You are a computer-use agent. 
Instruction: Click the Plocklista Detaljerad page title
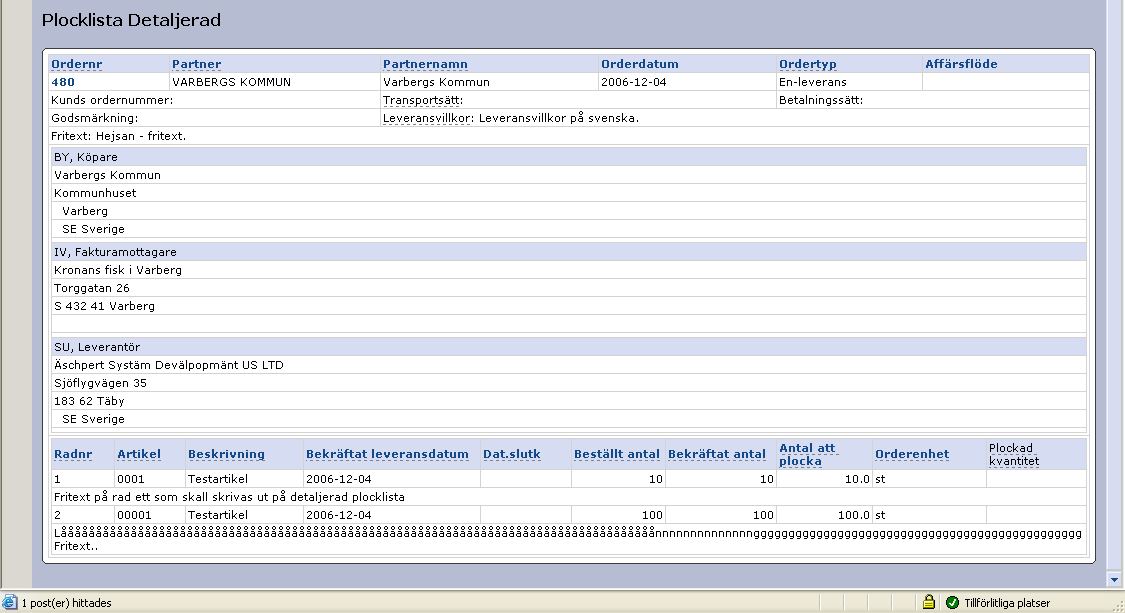coord(131,20)
